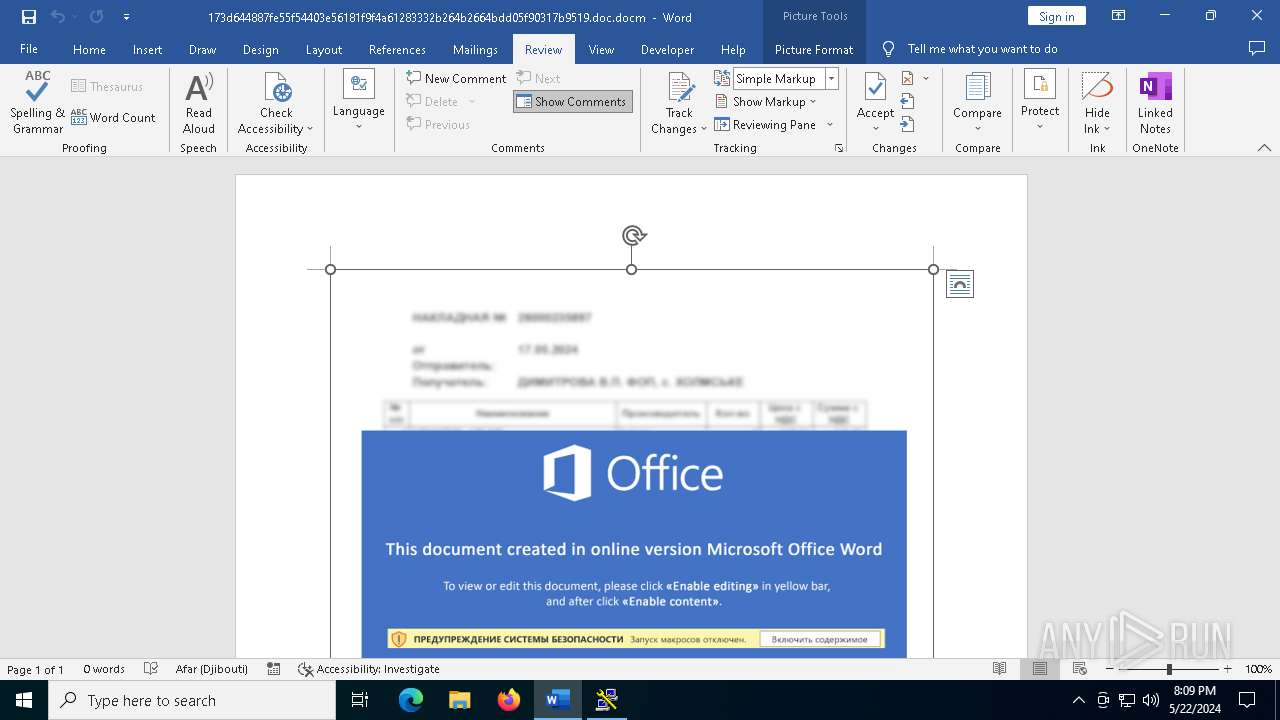Click the Office banner image in document
1280x720 pixels.
click(634, 544)
